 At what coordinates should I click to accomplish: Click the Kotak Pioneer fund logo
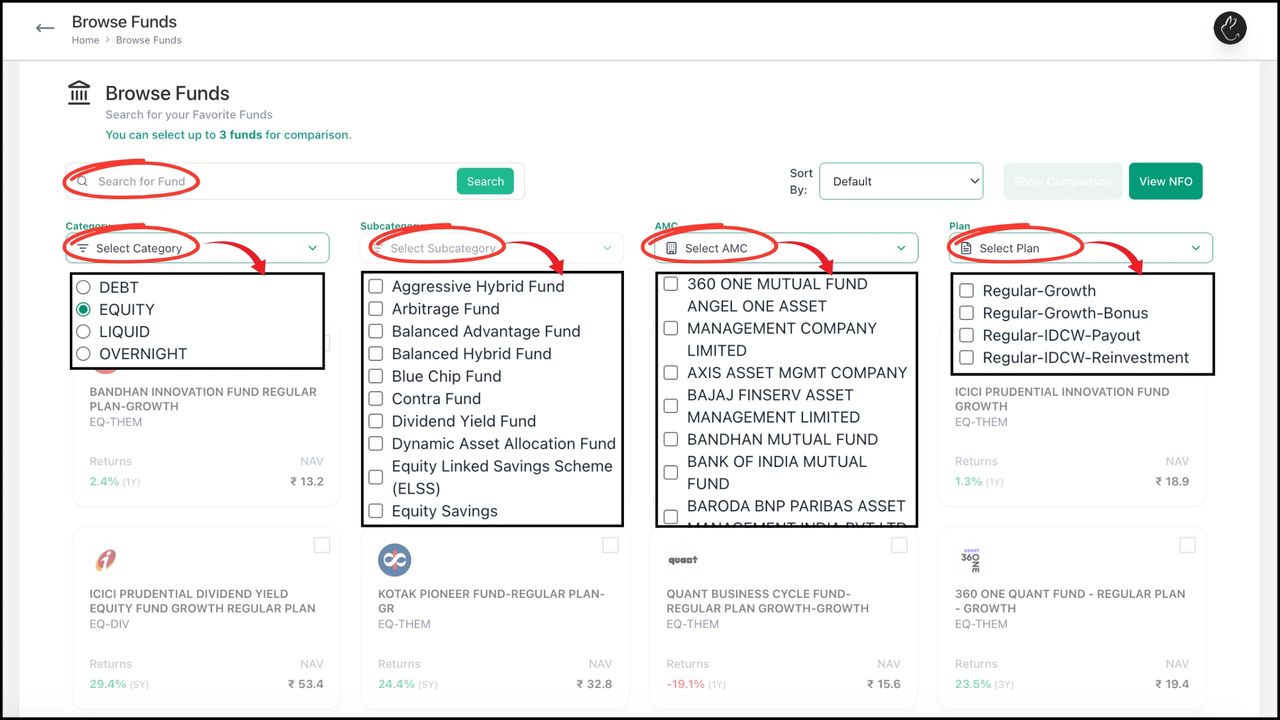click(x=395, y=560)
